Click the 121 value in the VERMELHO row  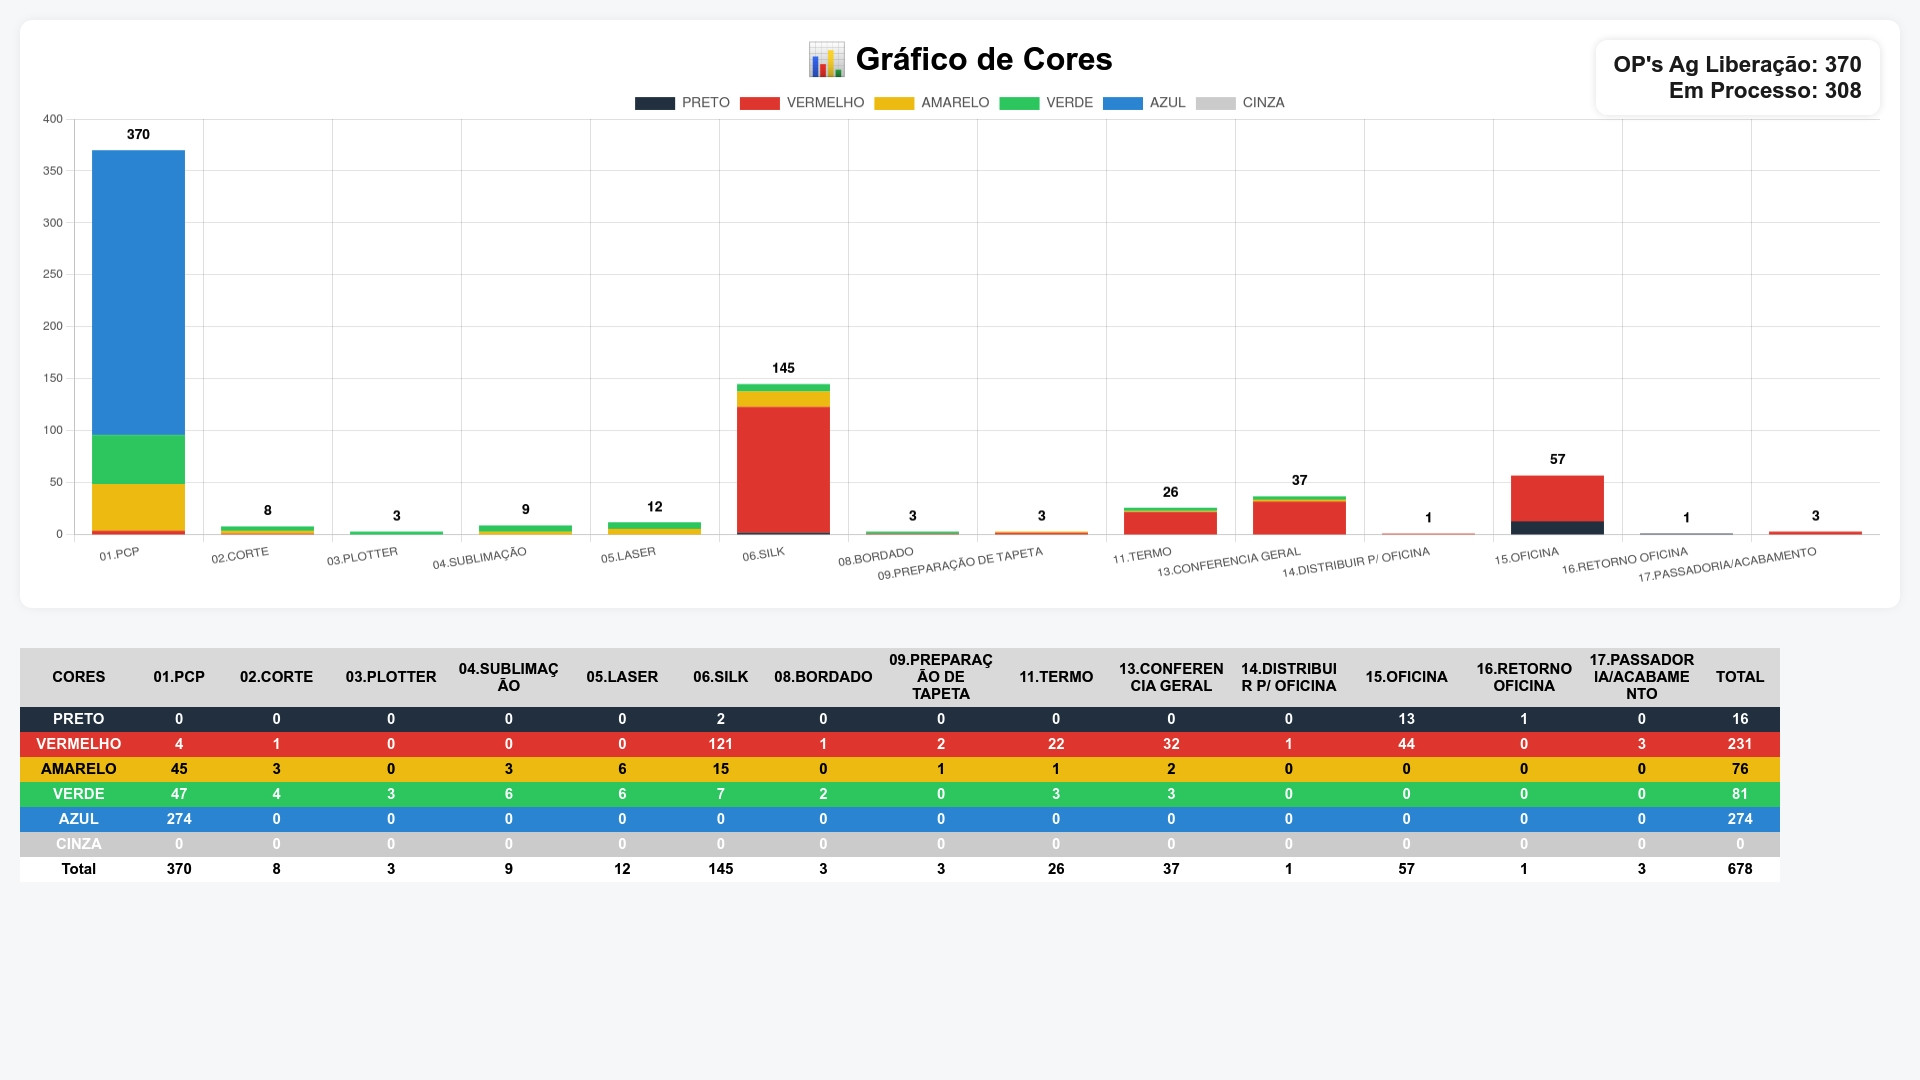pyautogui.click(x=720, y=744)
